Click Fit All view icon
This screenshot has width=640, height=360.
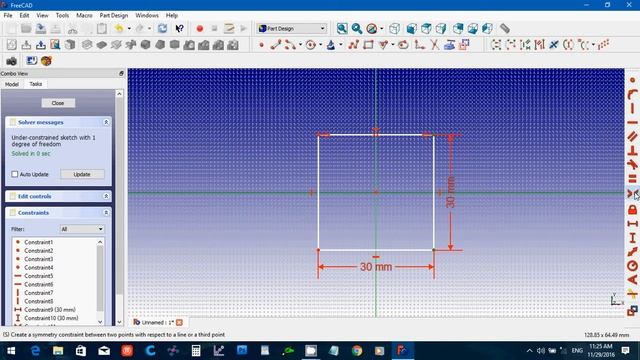click(x=342, y=29)
